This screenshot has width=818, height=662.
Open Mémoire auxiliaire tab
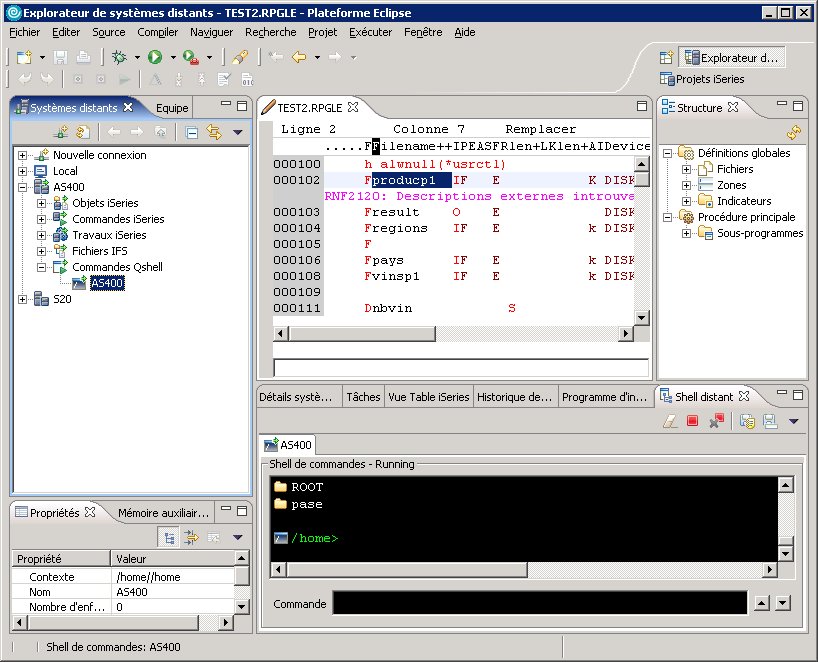pos(163,513)
